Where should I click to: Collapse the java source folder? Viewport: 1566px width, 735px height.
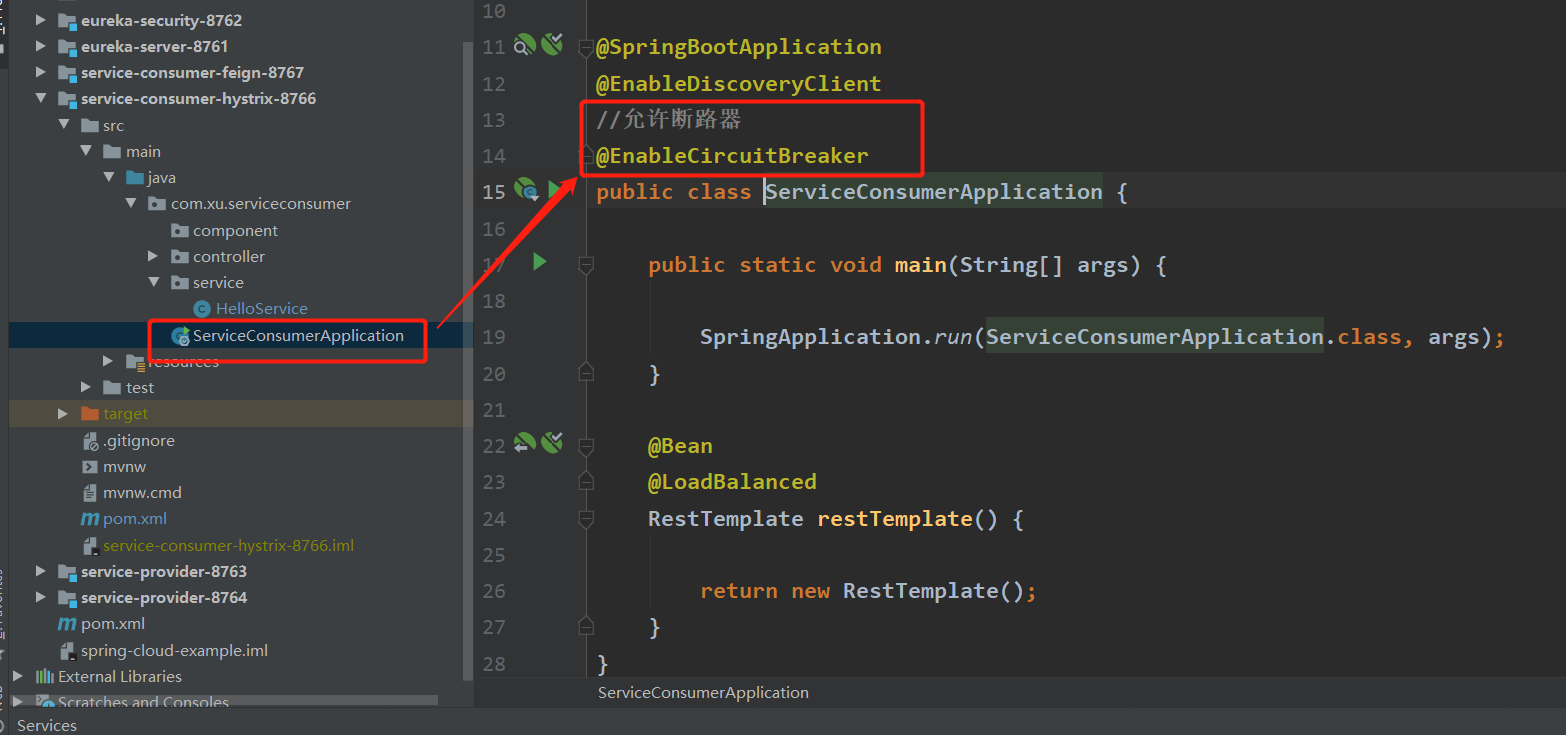coord(109,177)
